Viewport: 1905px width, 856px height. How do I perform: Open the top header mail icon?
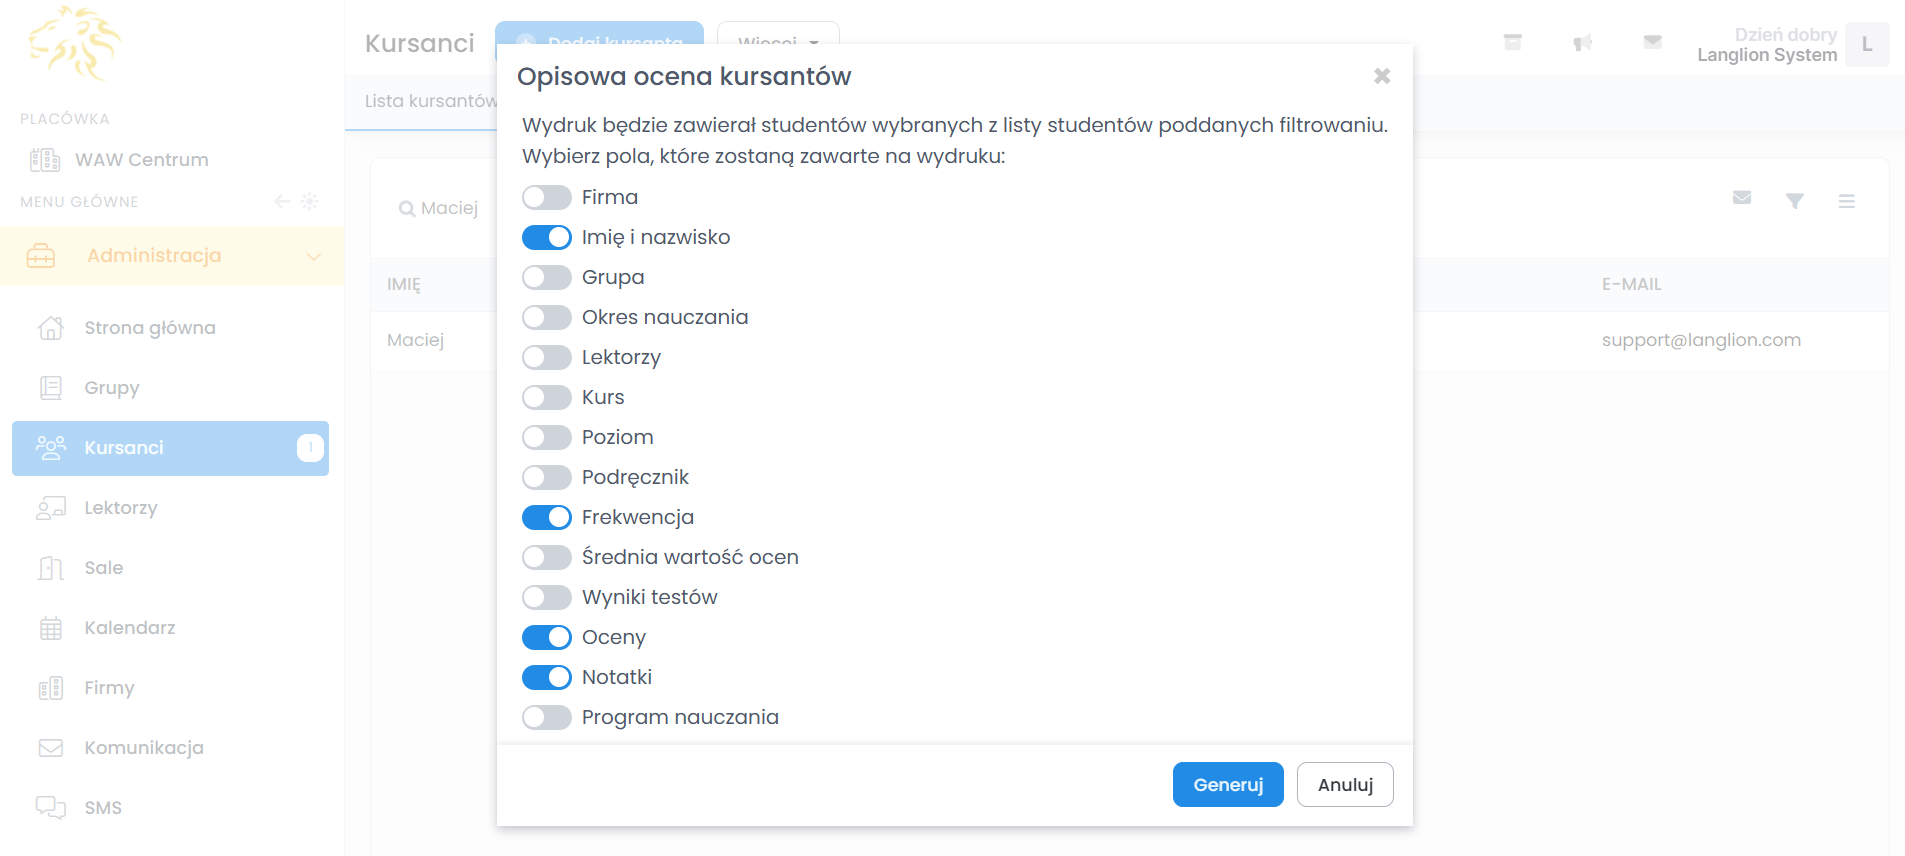(x=1653, y=42)
